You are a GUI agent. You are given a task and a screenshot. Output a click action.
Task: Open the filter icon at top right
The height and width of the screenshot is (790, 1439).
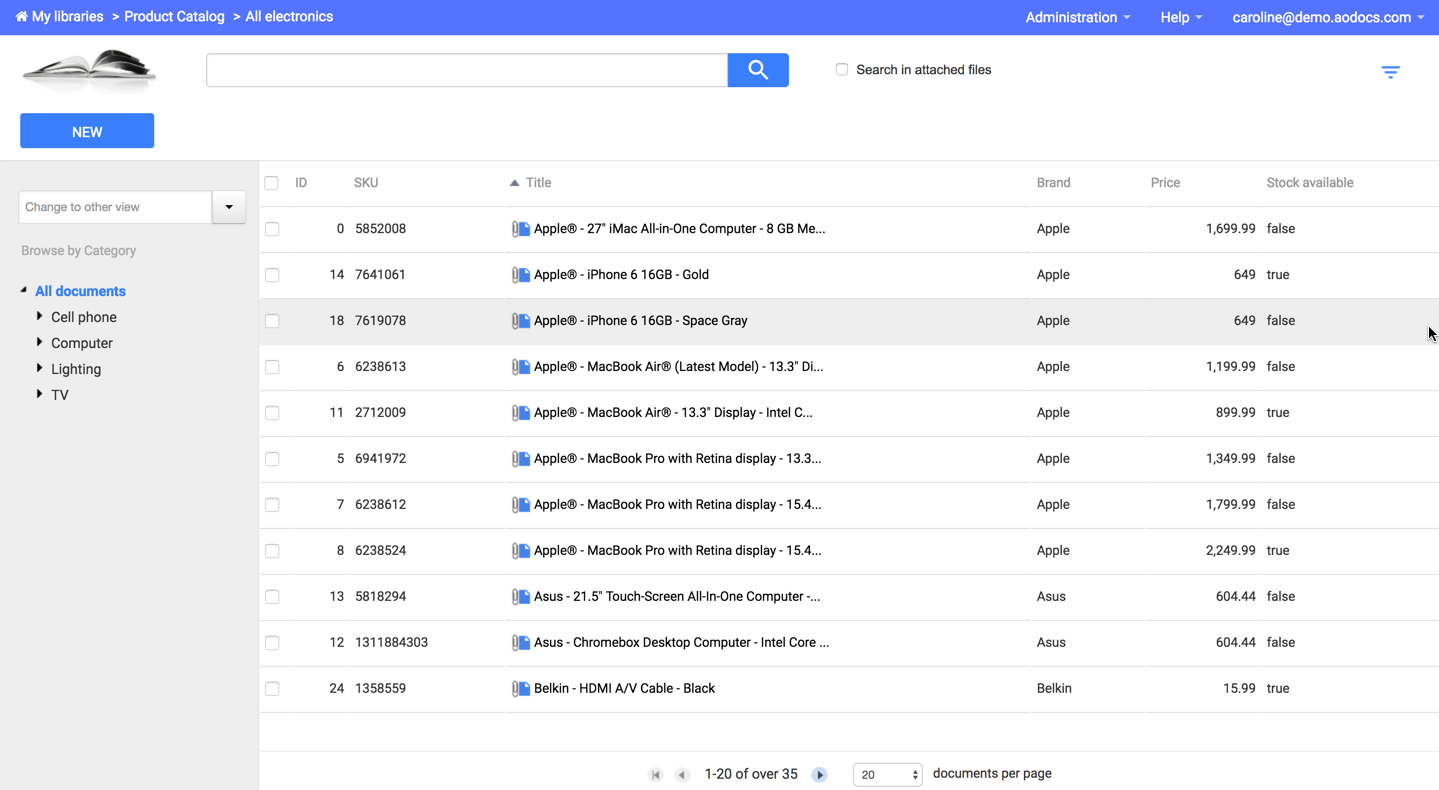click(1390, 72)
